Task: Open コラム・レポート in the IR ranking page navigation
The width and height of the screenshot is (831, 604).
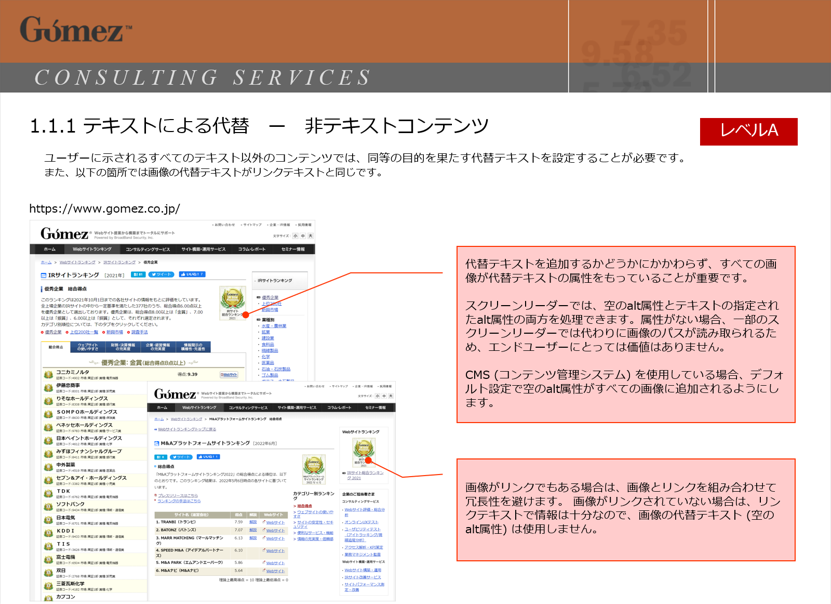Action: [252, 249]
